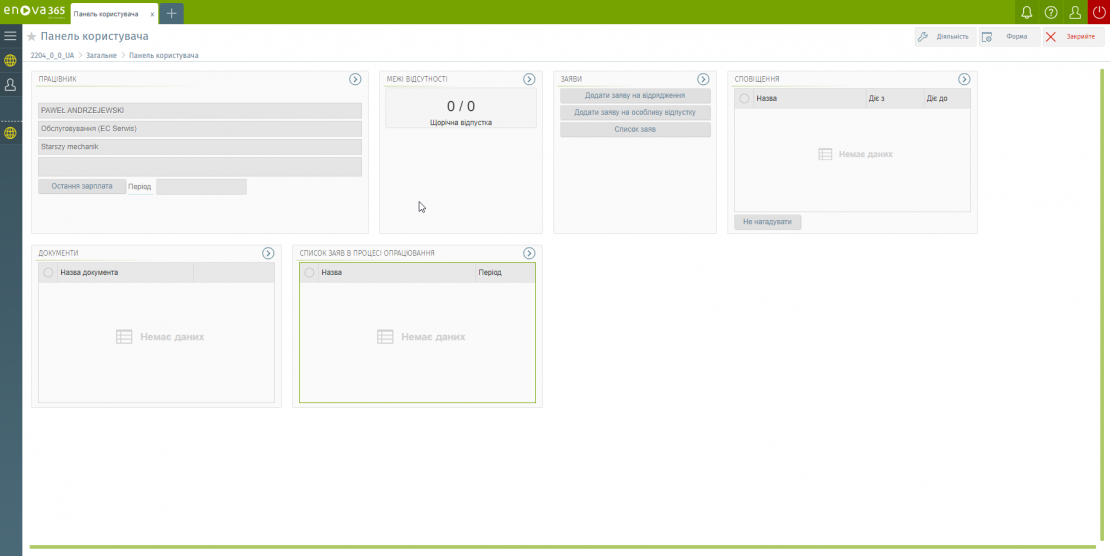Viewport: 1110px width, 556px height.
Task: Toggle select-all circle in Сповіщення table
Action: (x=744, y=98)
